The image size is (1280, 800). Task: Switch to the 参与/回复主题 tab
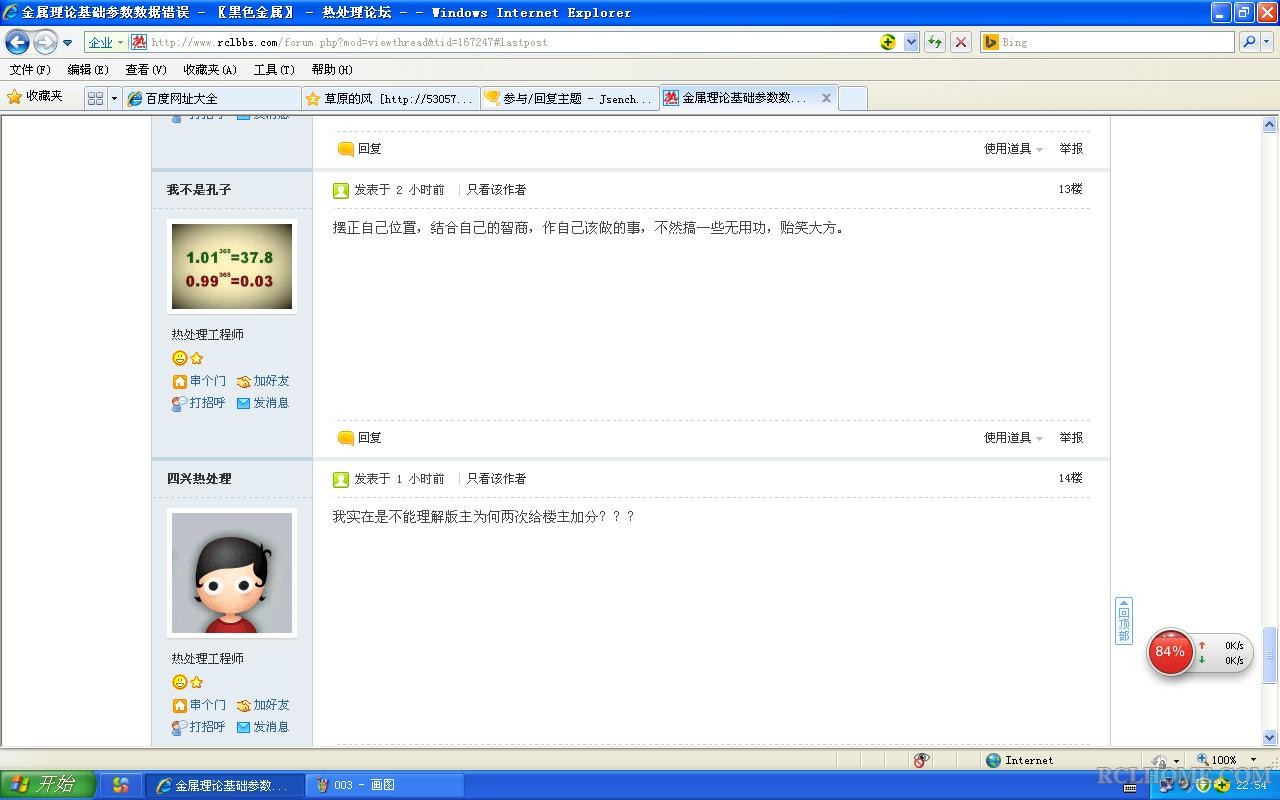[x=568, y=98]
